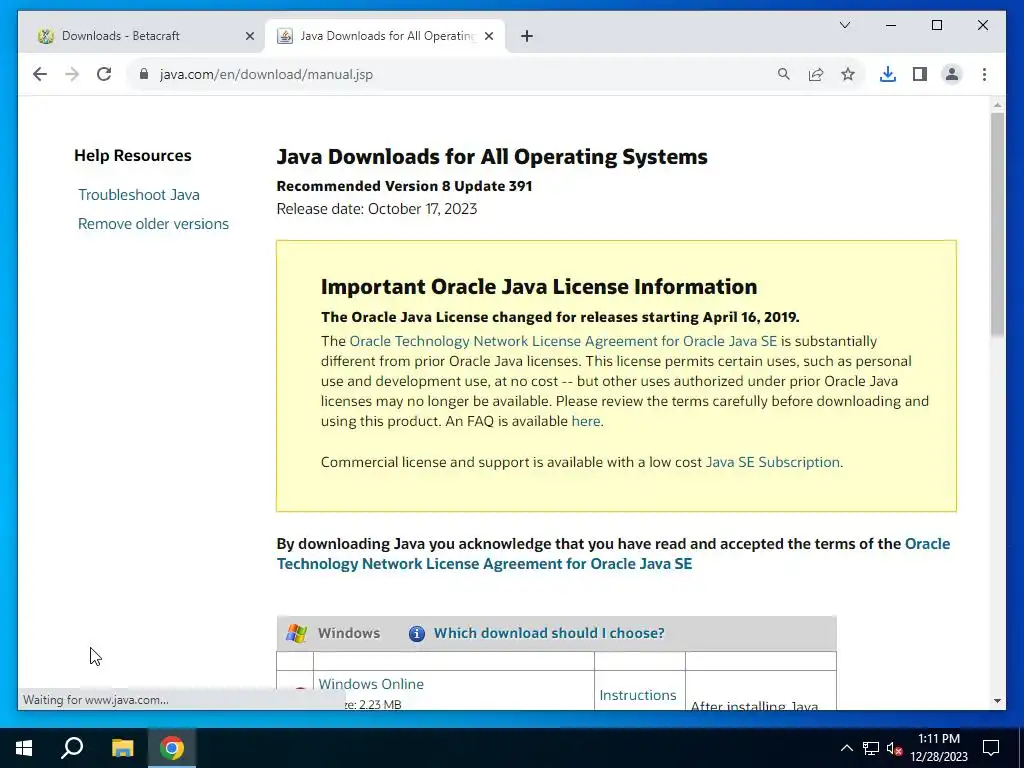1024x768 pixels.
Task: Open File Explorer from taskbar
Action: click(x=122, y=748)
